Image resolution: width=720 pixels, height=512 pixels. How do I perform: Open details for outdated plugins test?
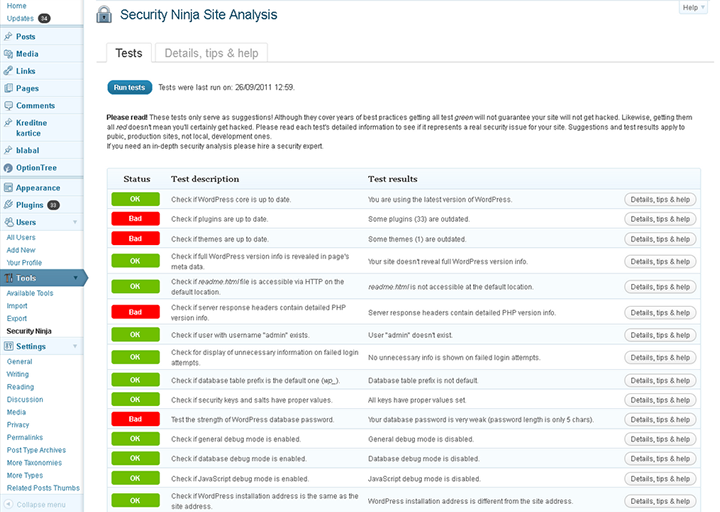tap(660, 219)
